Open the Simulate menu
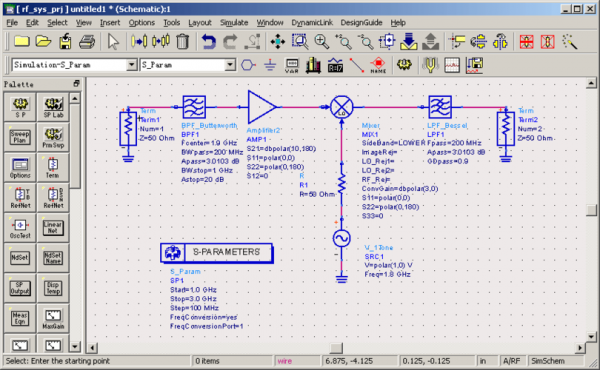Image resolution: width=600 pixels, height=370 pixels. pyautogui.click(x=234, y=23)
